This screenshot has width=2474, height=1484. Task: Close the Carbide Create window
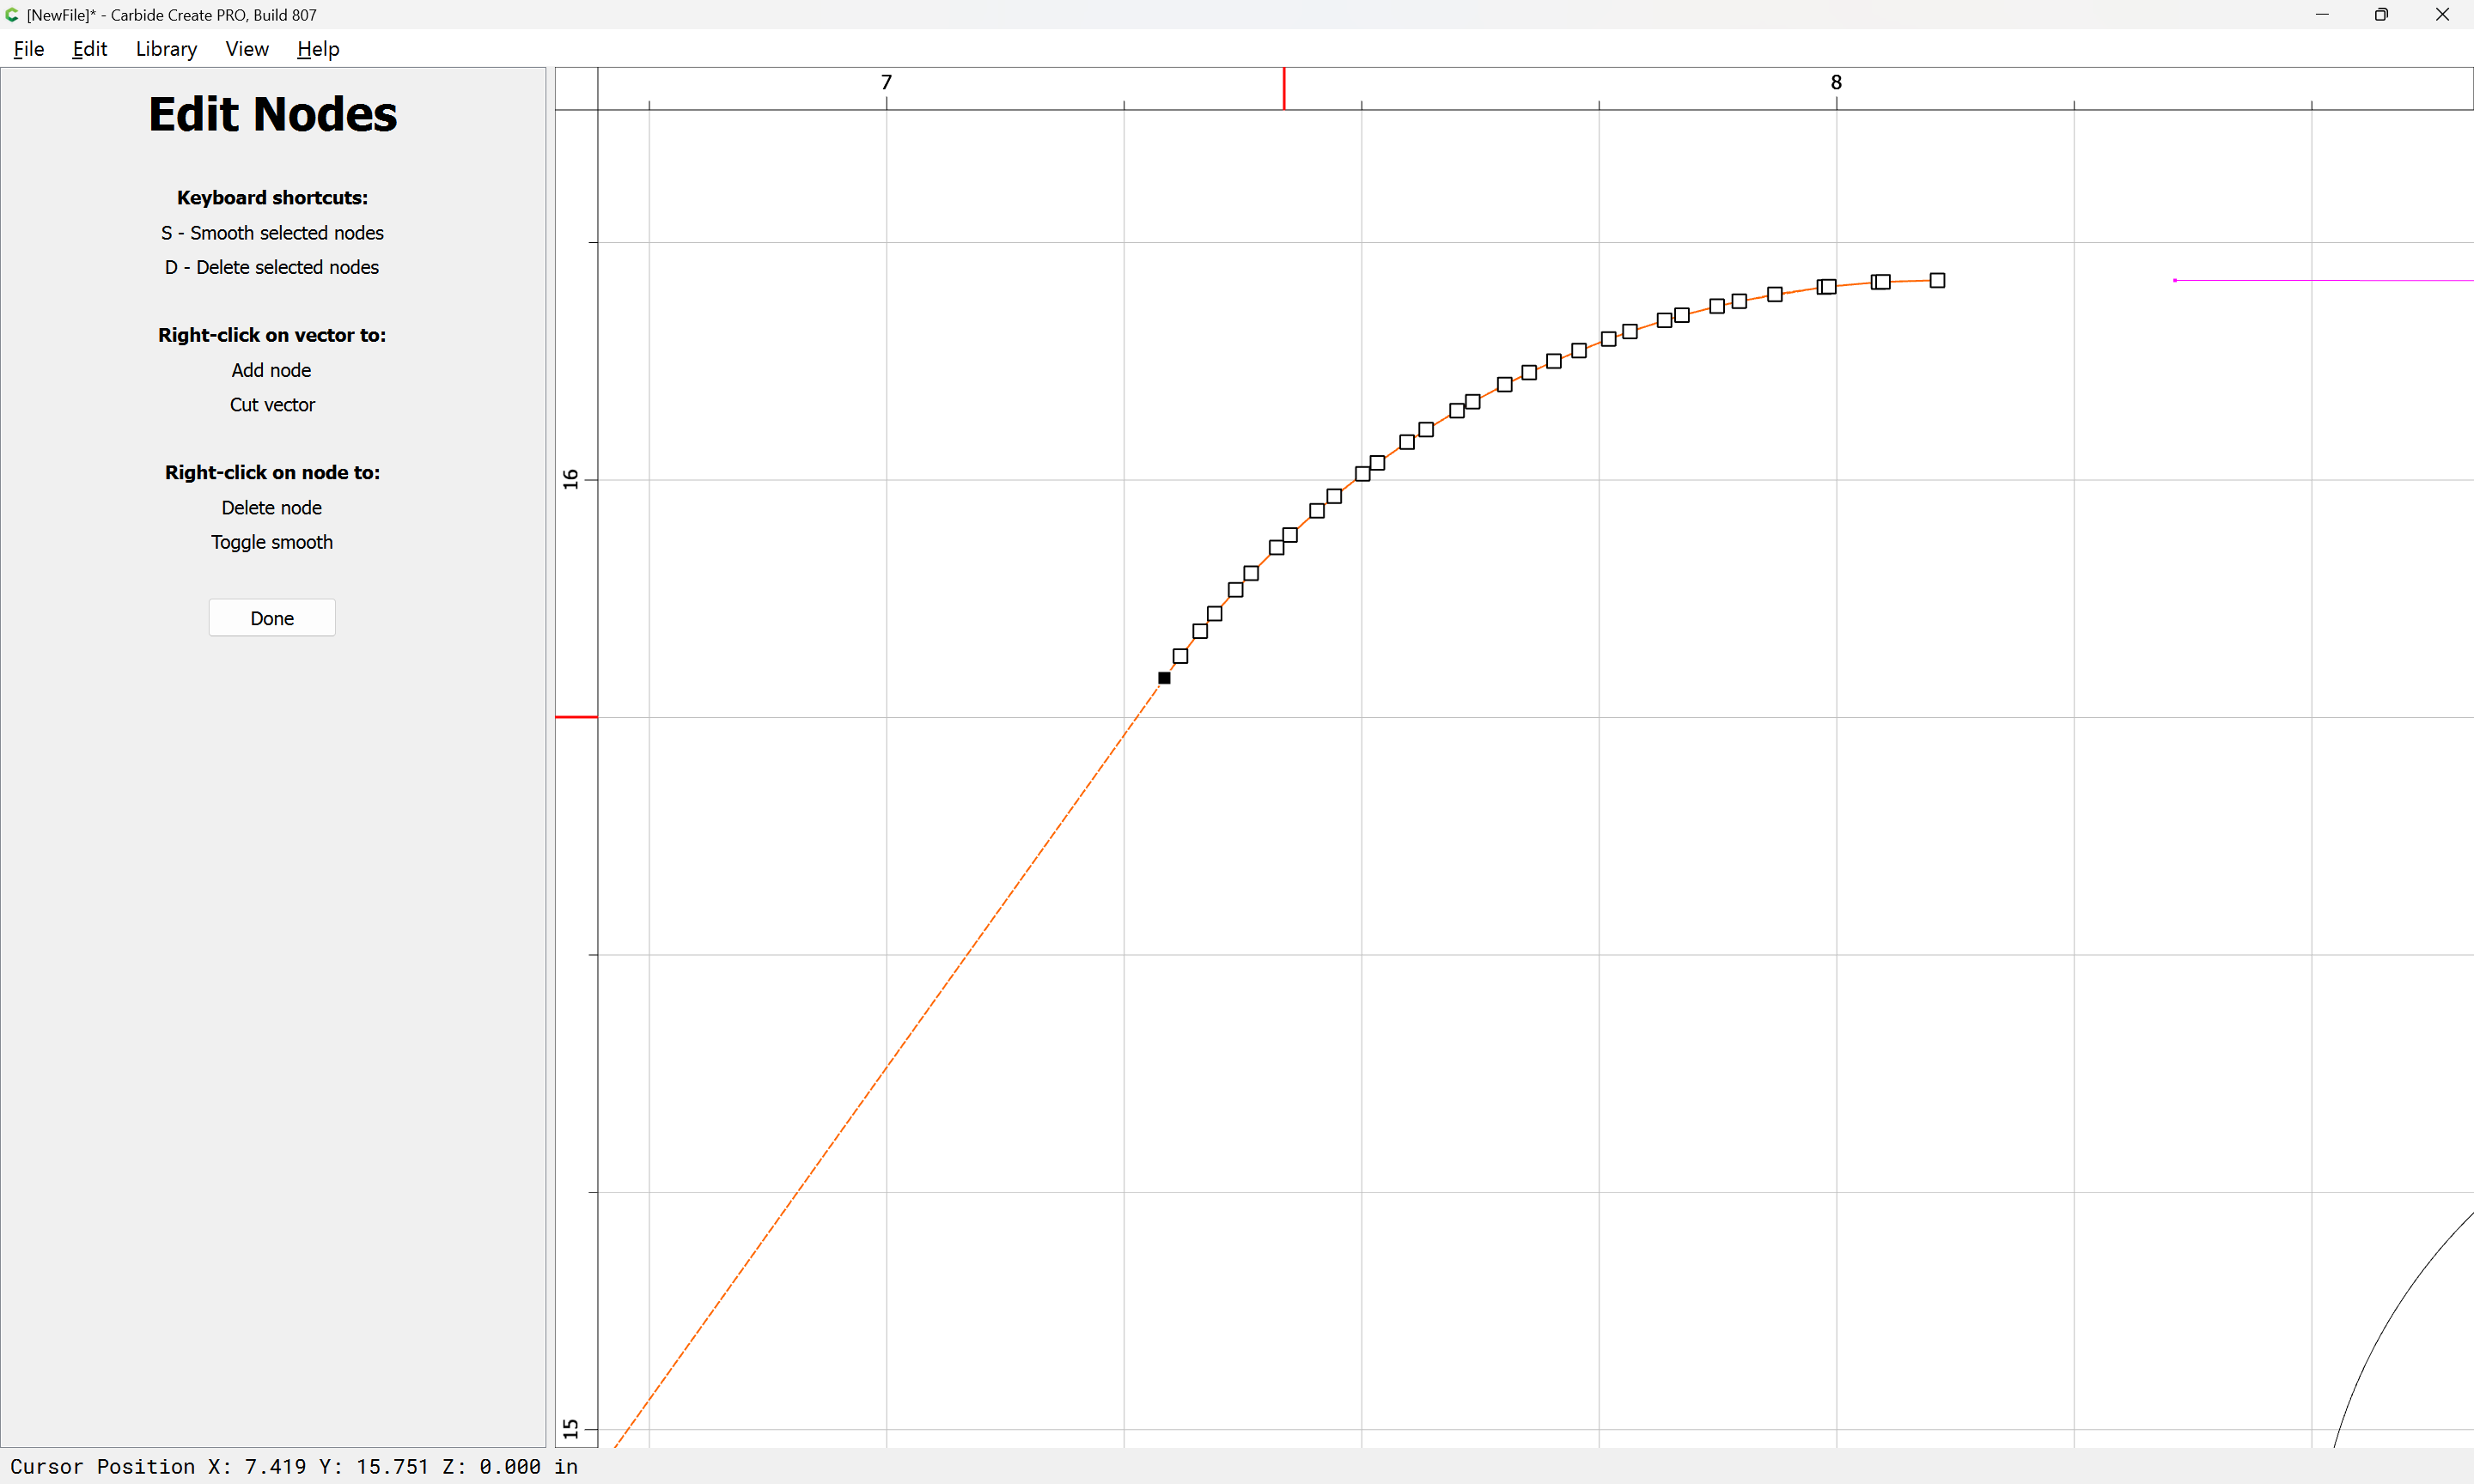click(x=2442, y=15)
